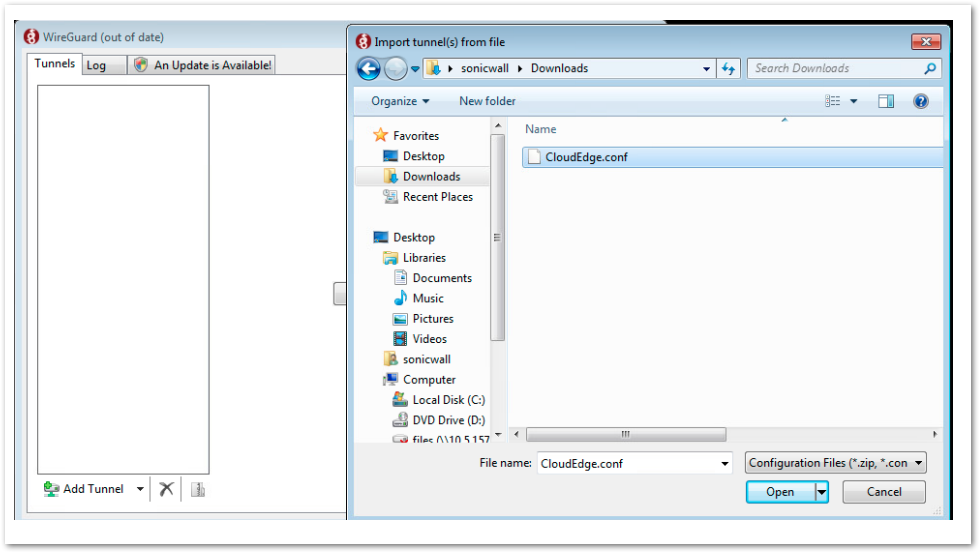Switch to the Log tab
The width and height of the screenshot is (980, 553).
(96, 65)
